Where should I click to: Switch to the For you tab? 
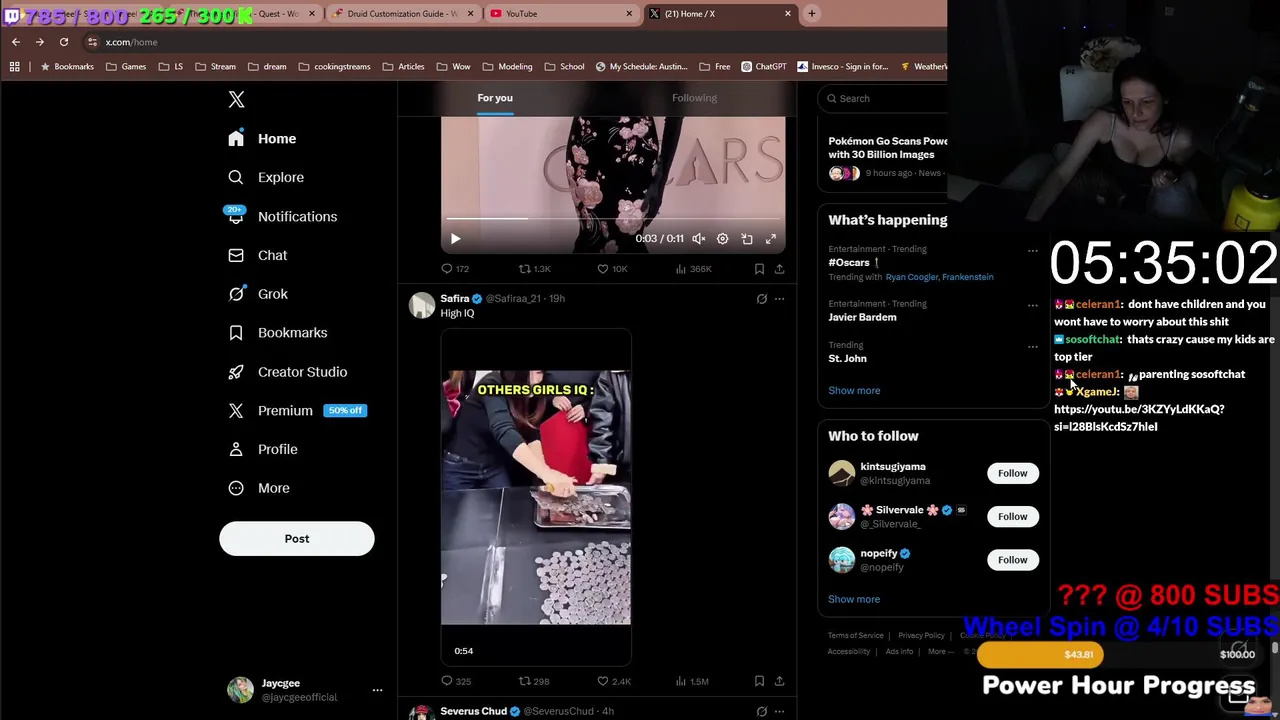tap(495, 98)
